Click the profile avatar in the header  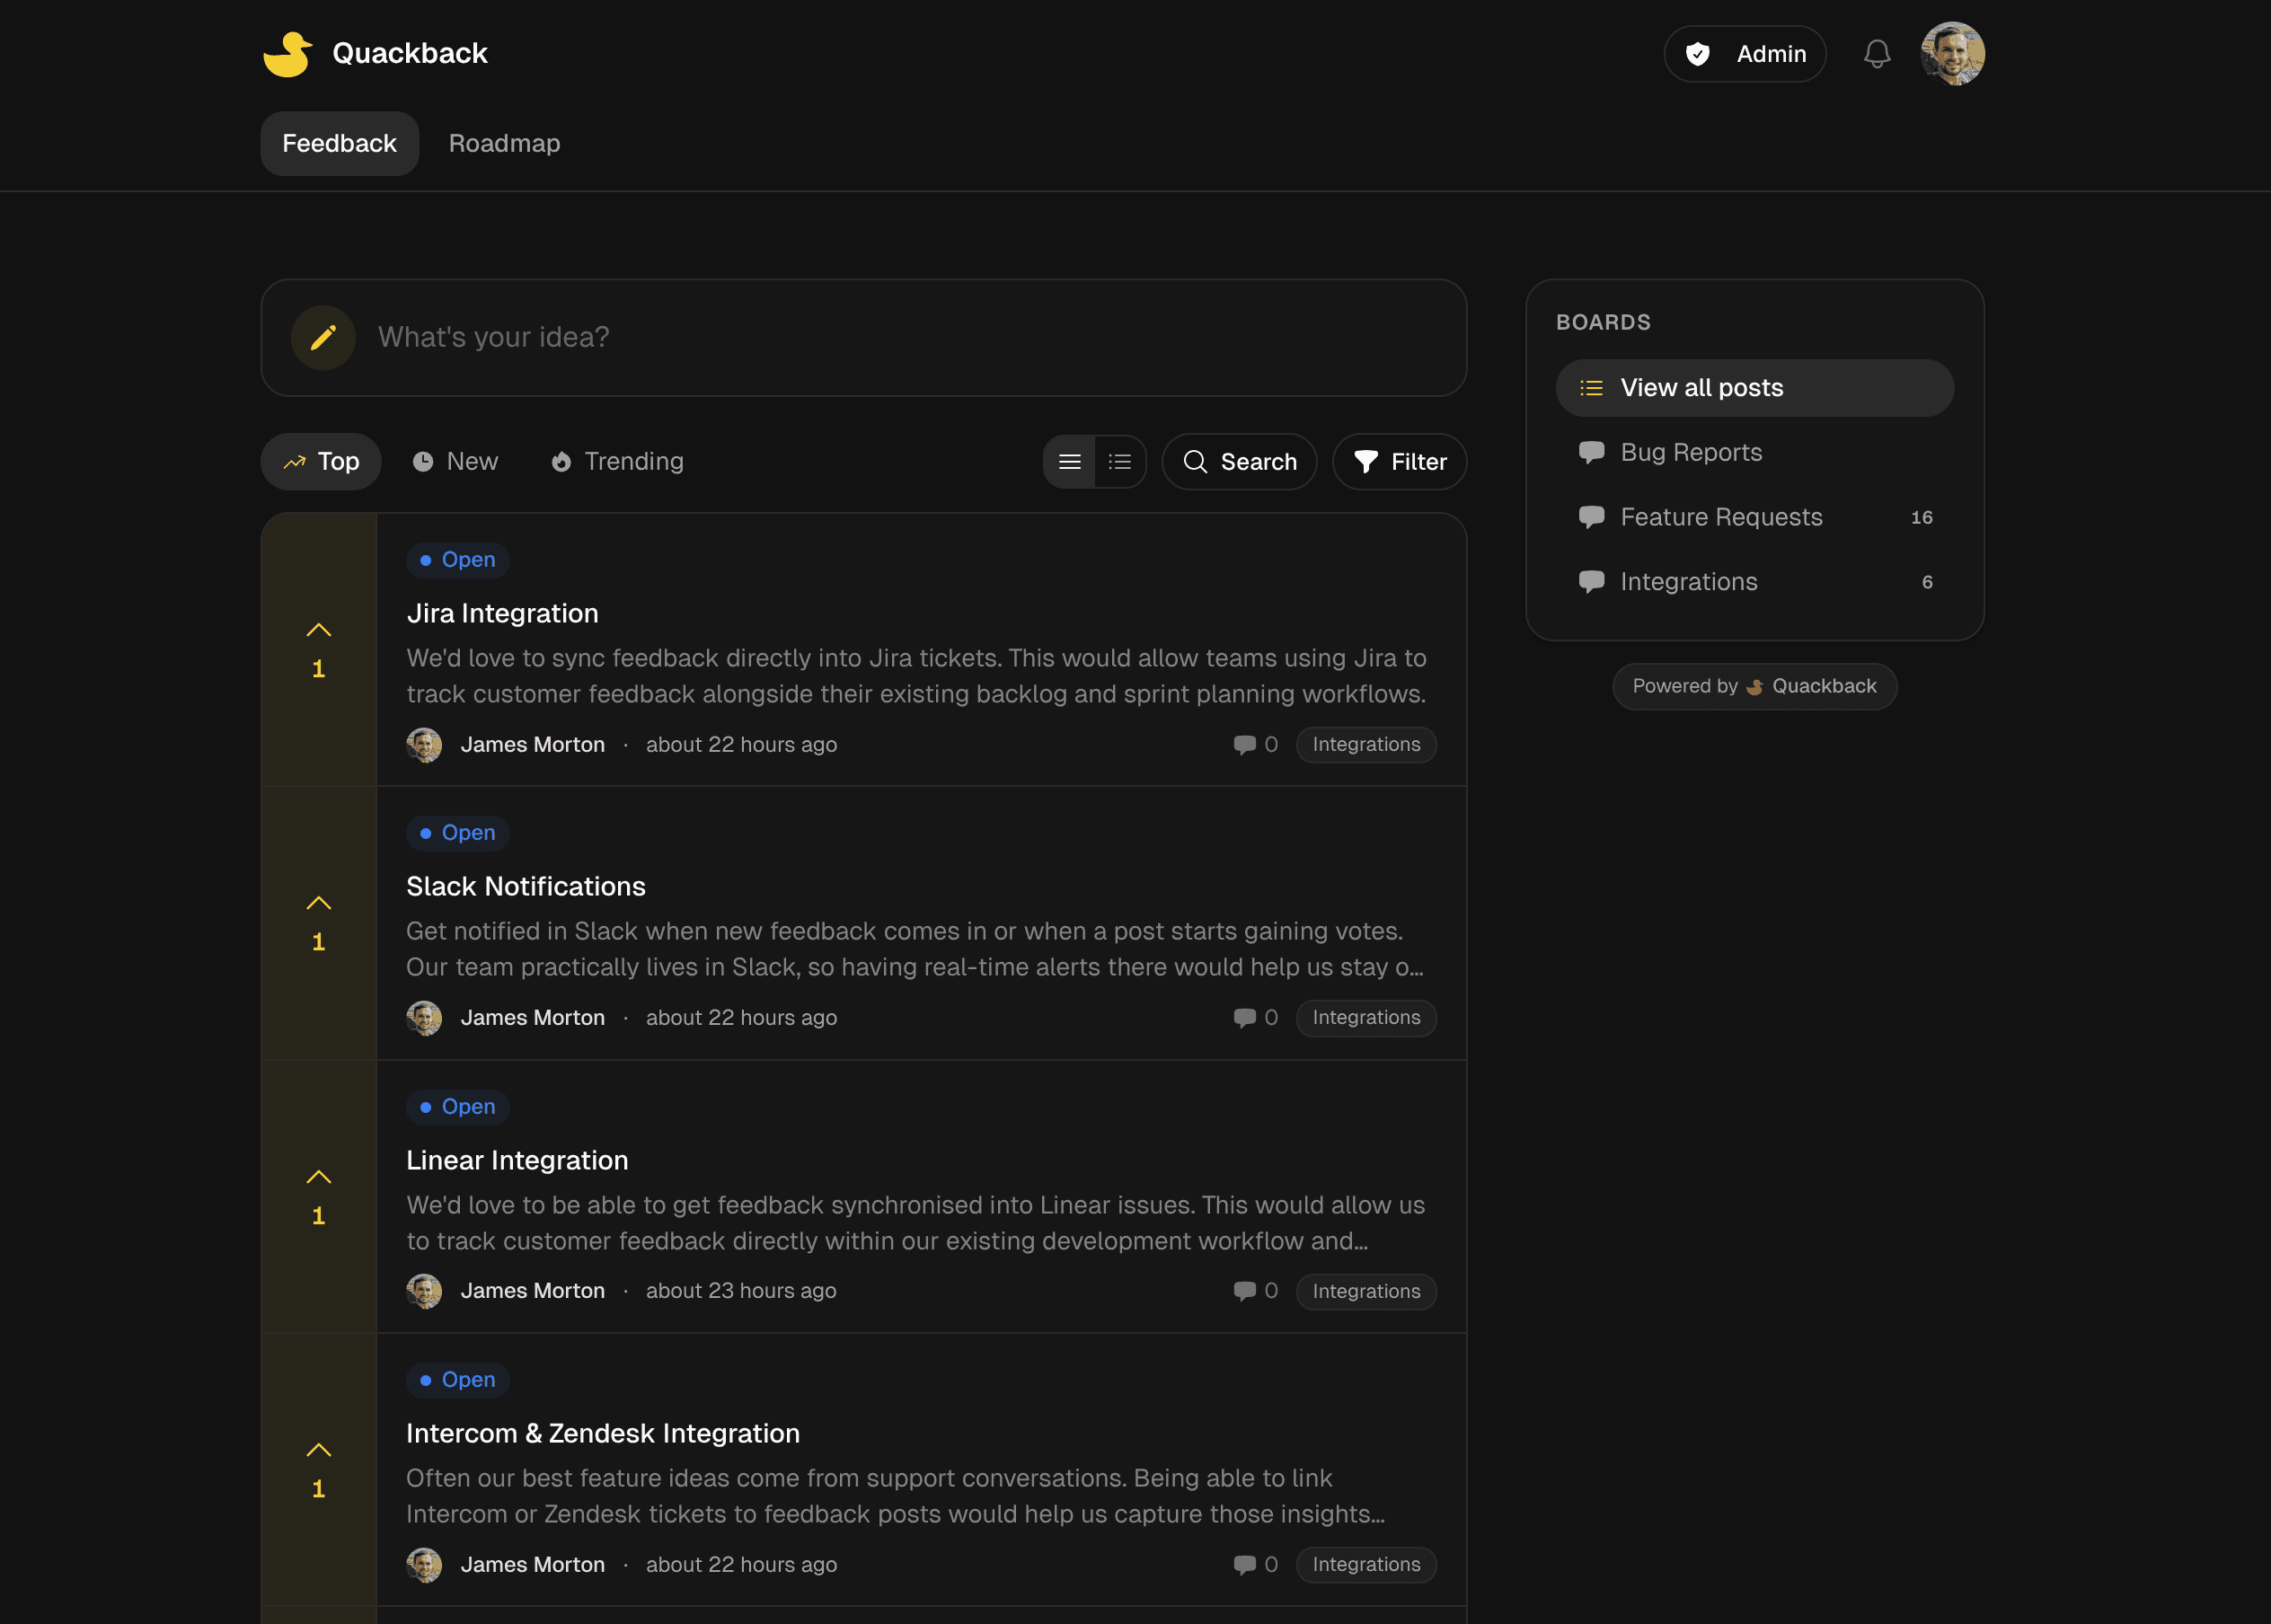pyautogui.click(x=1953, y=54)
